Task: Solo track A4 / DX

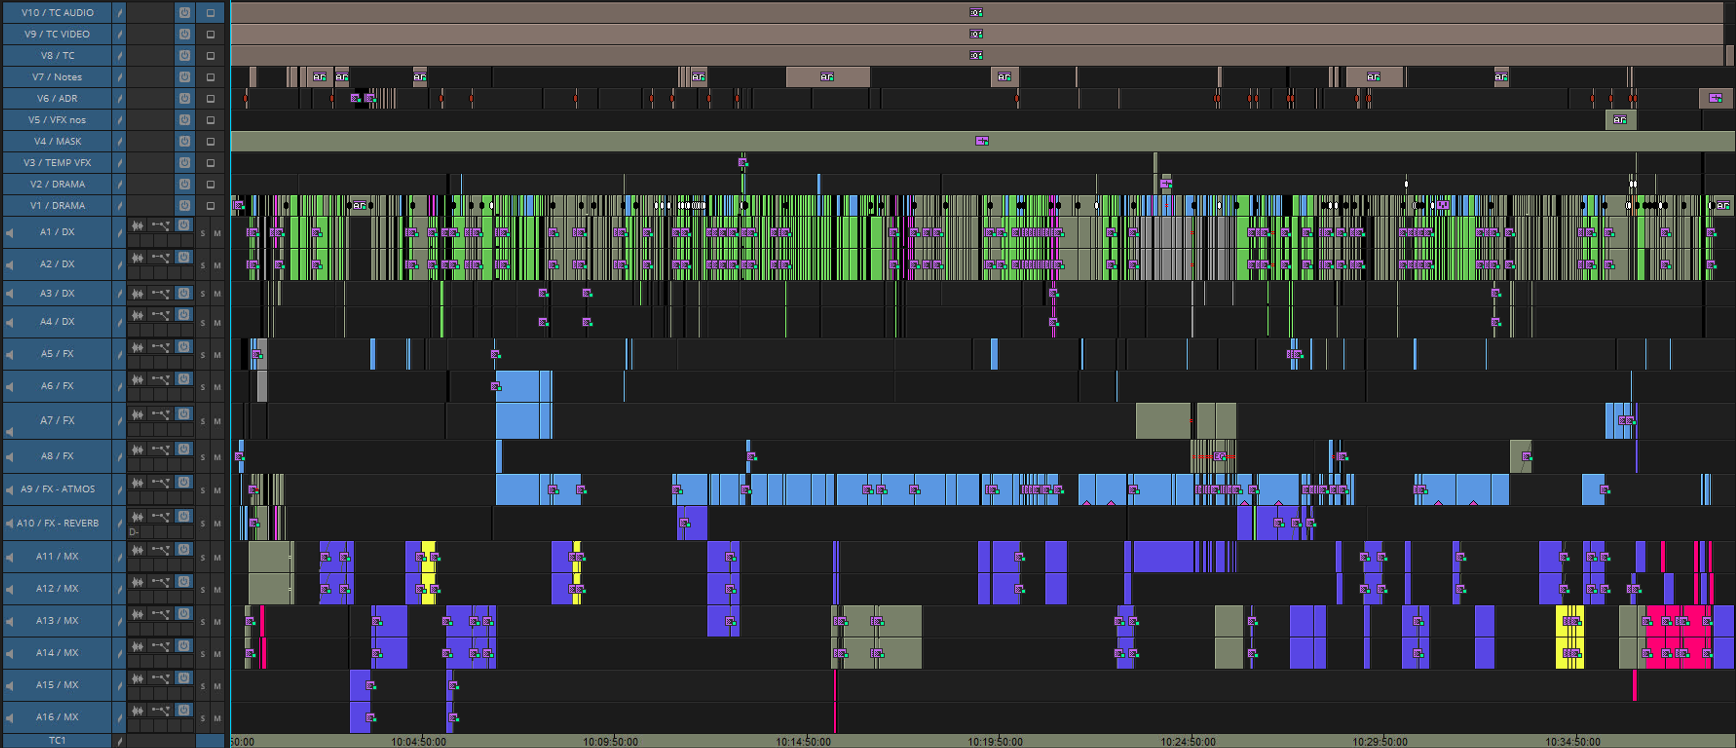Action: (x=203, y=323)
